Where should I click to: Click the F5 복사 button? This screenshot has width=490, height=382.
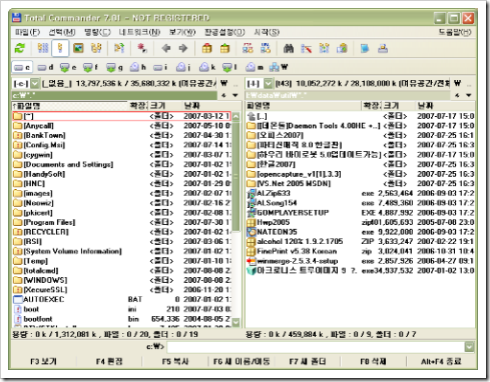tap(175, 361)
